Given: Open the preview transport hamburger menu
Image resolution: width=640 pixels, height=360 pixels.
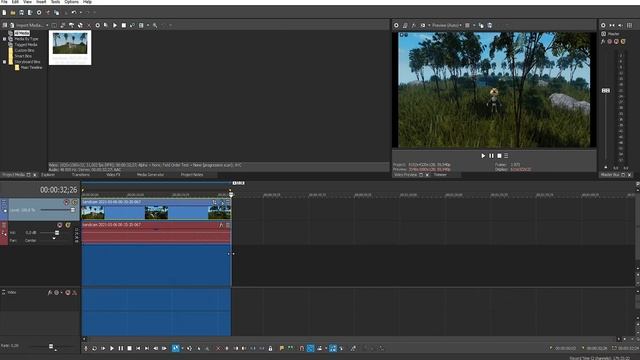Looking at the screenshot, I should 506,156.
